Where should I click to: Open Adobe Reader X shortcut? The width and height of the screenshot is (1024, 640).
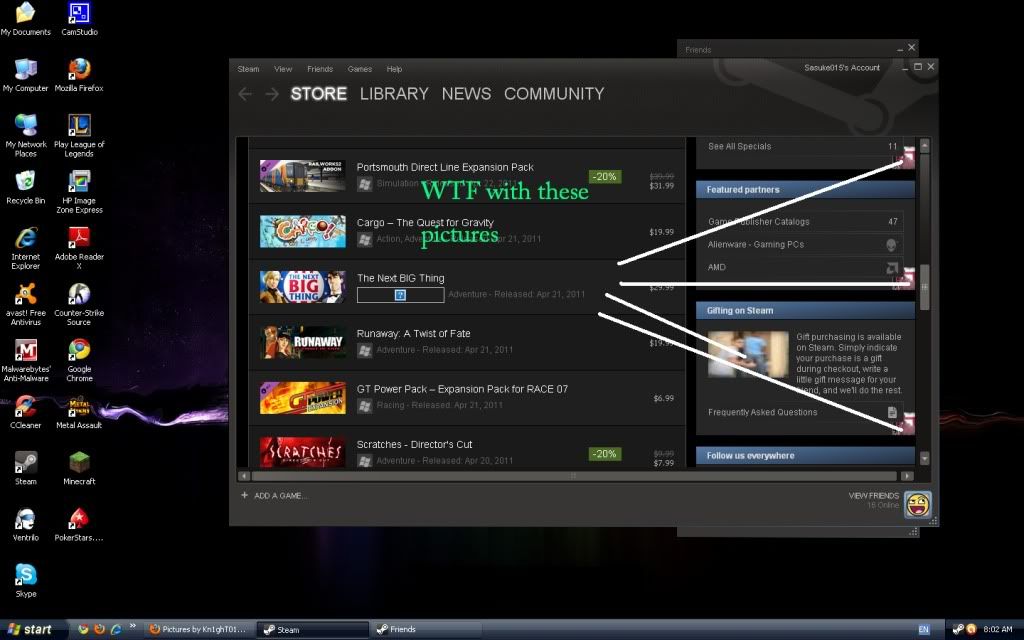coord(79,248)
